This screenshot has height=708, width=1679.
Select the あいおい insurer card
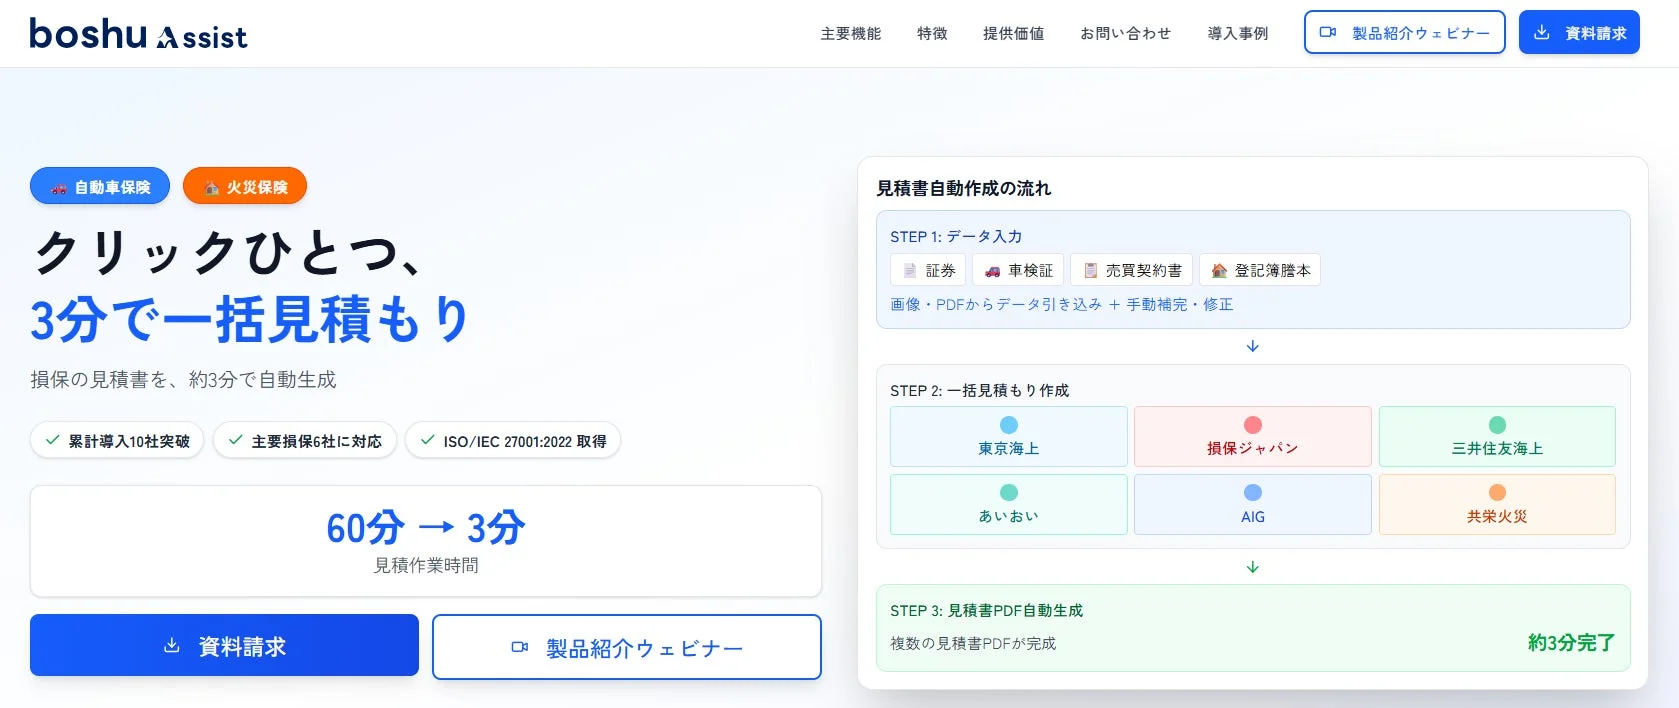point(1009,504)
